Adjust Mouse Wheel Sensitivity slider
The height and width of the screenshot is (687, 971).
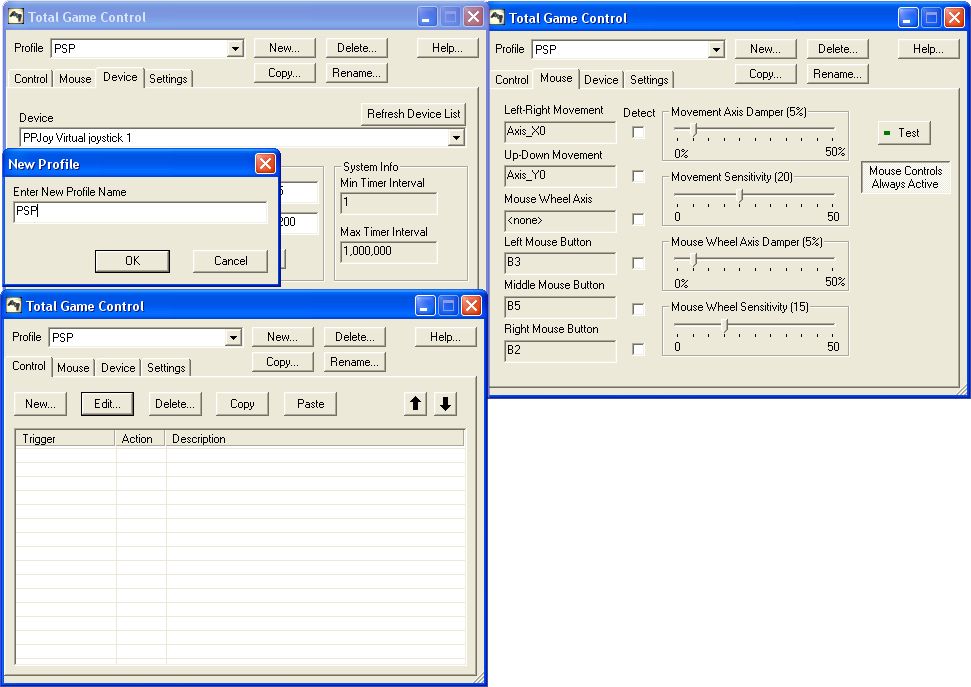[x=726, y=325]
